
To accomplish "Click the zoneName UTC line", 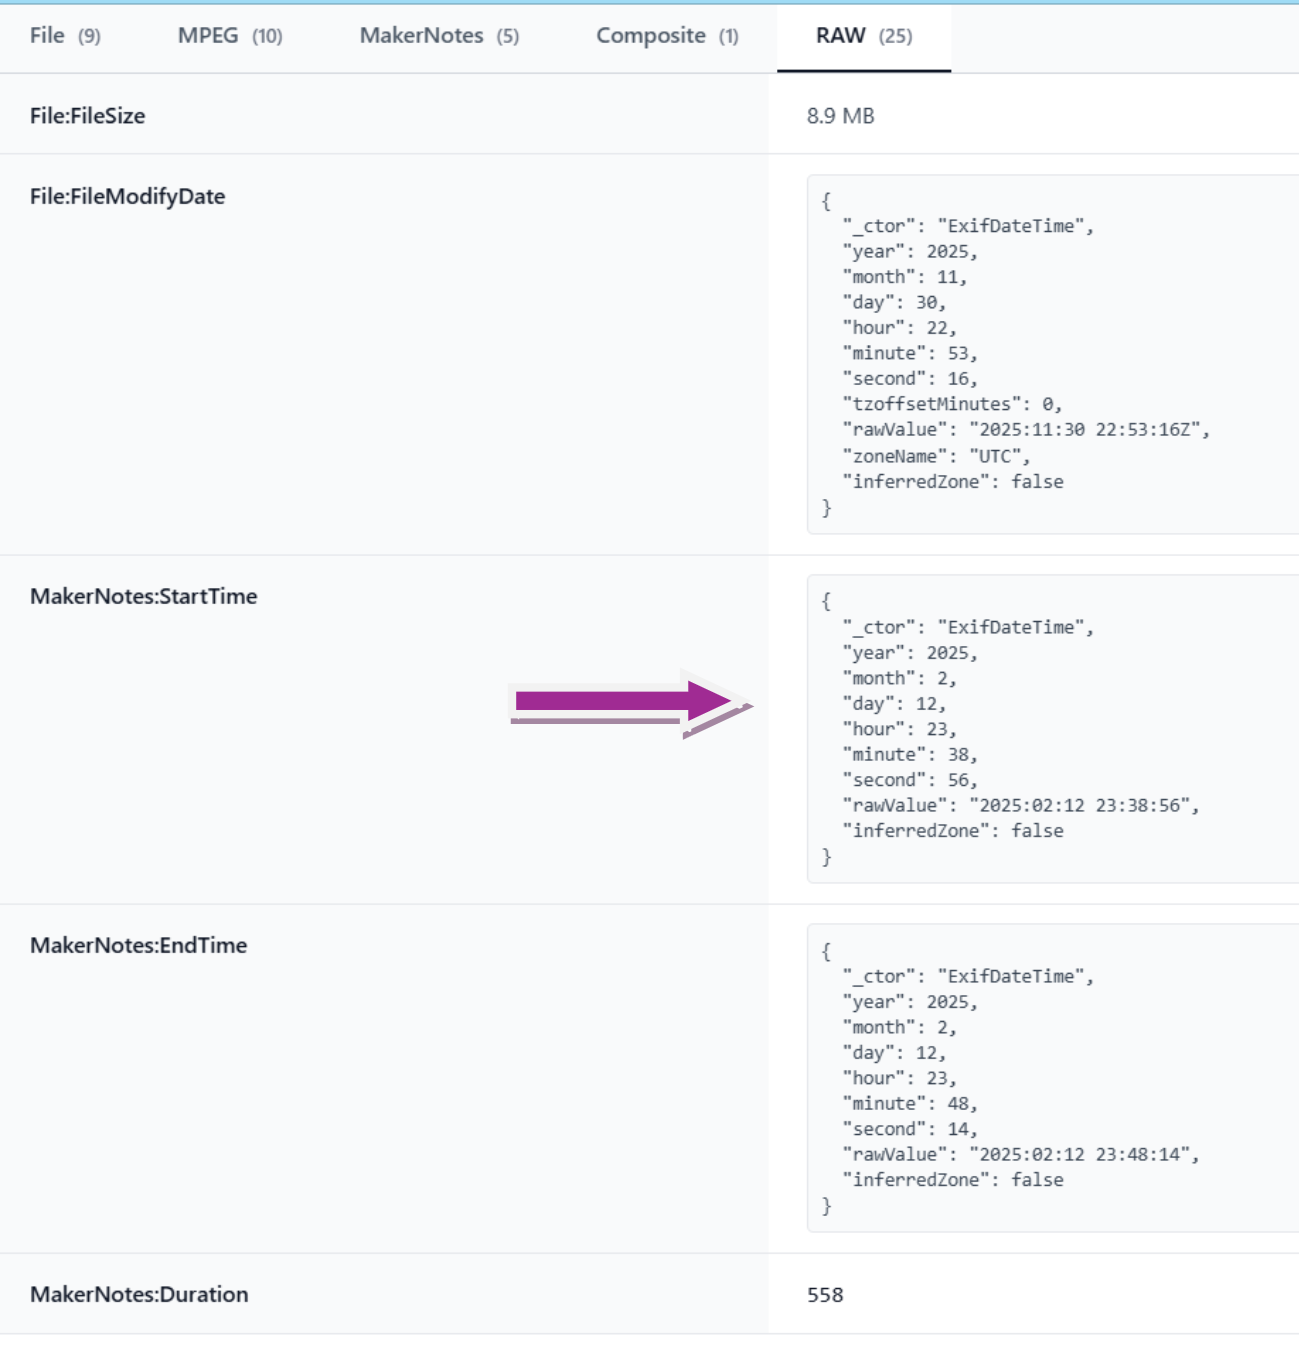I will pos(935,456).
